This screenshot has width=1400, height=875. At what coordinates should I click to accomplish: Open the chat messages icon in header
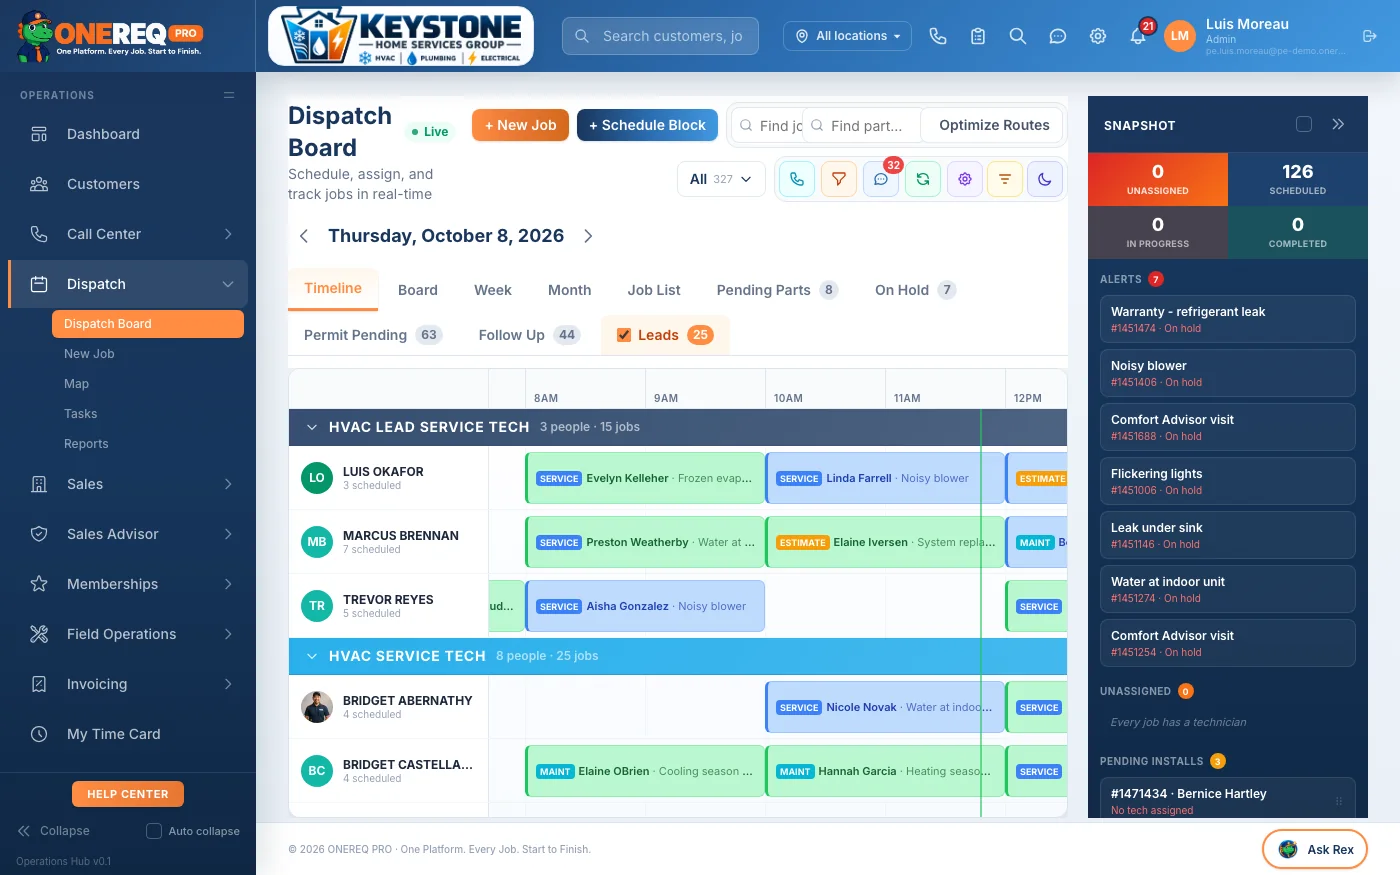click(1058, 36)
